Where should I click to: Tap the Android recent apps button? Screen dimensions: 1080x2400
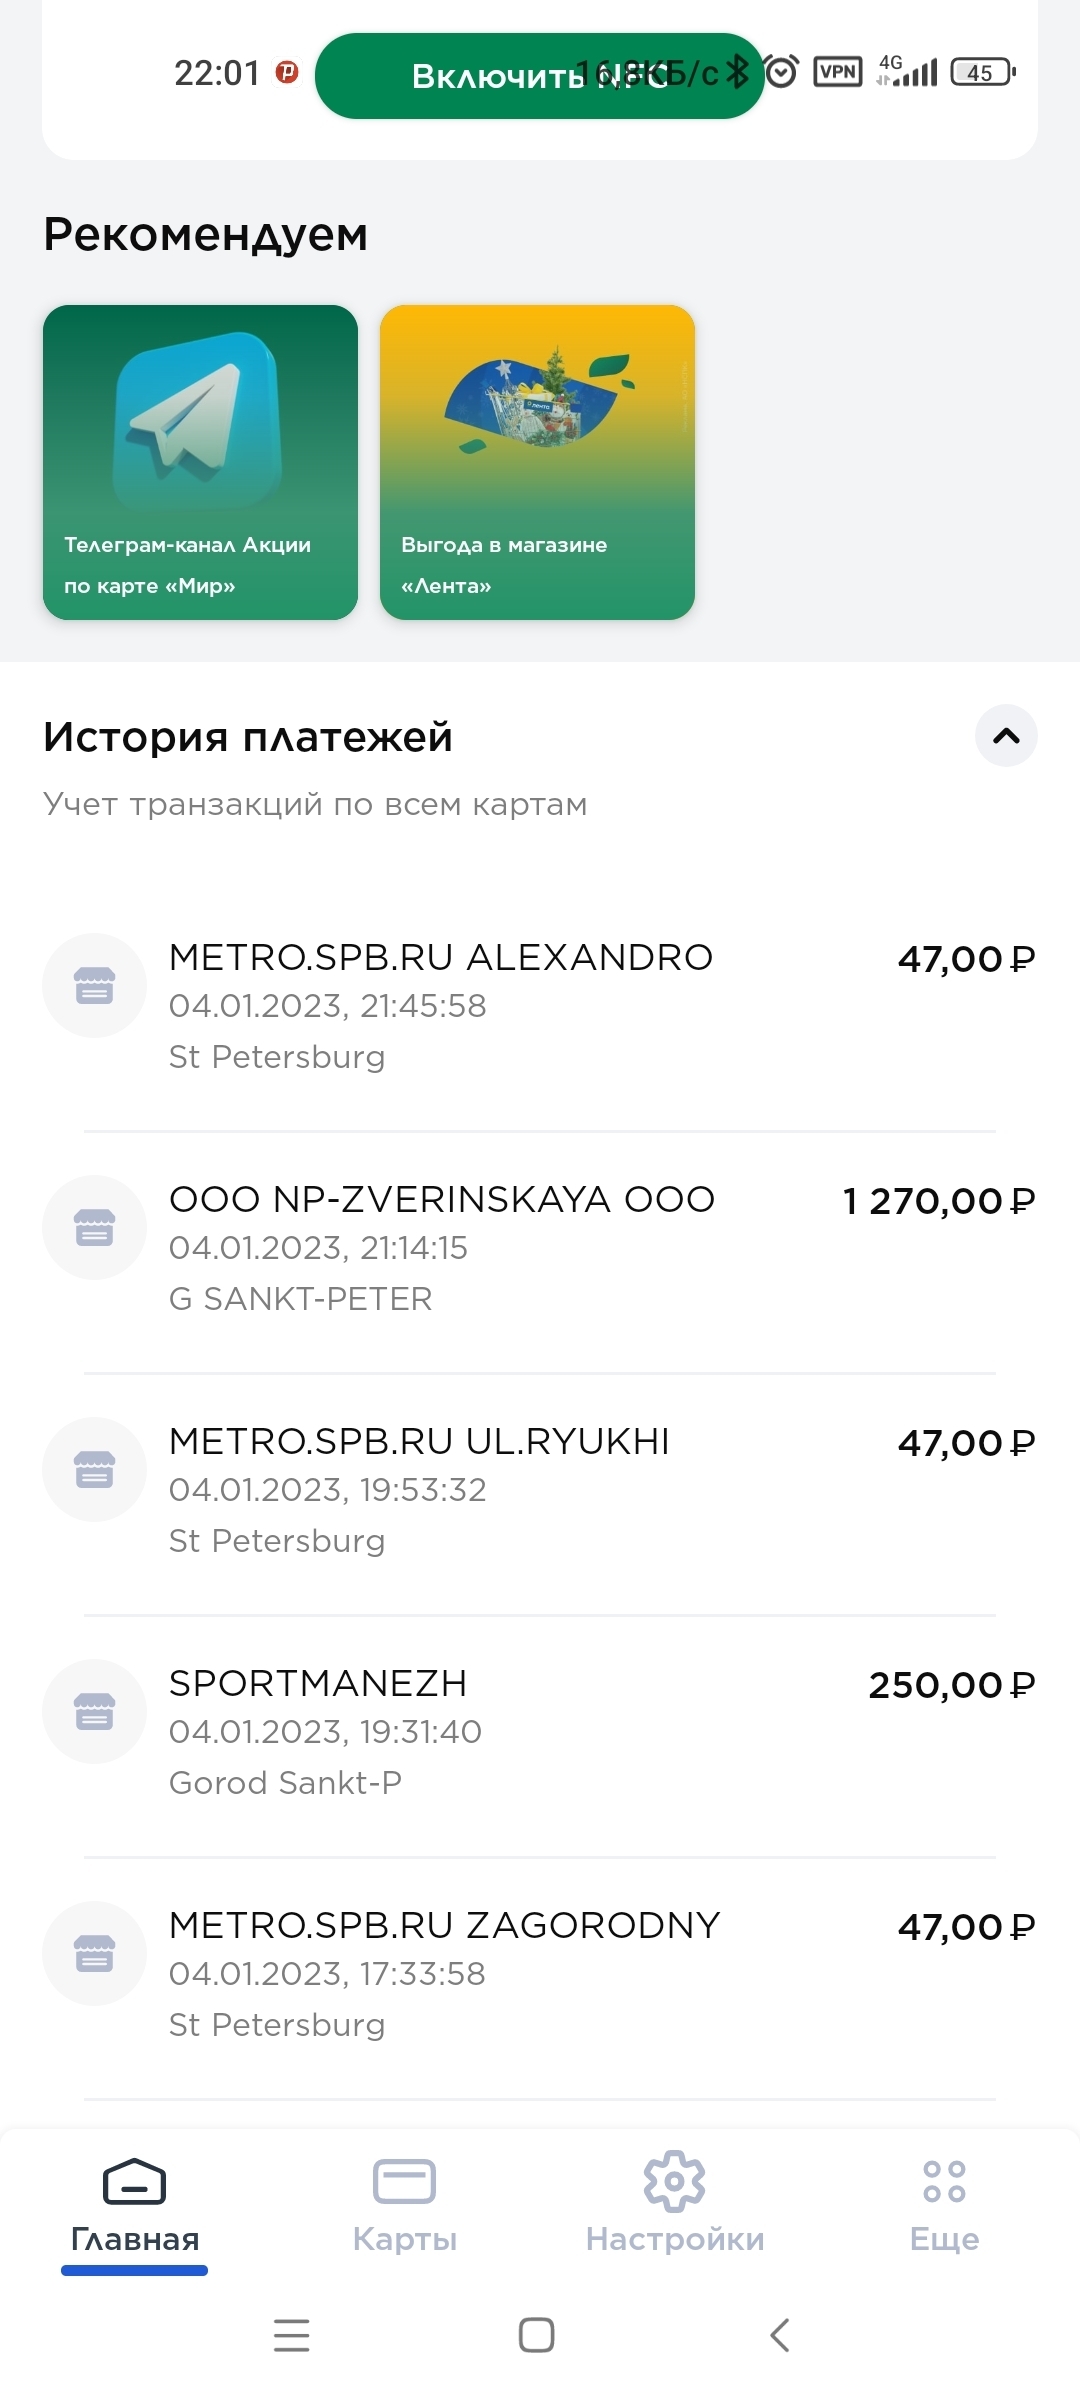click(291, 2336)
